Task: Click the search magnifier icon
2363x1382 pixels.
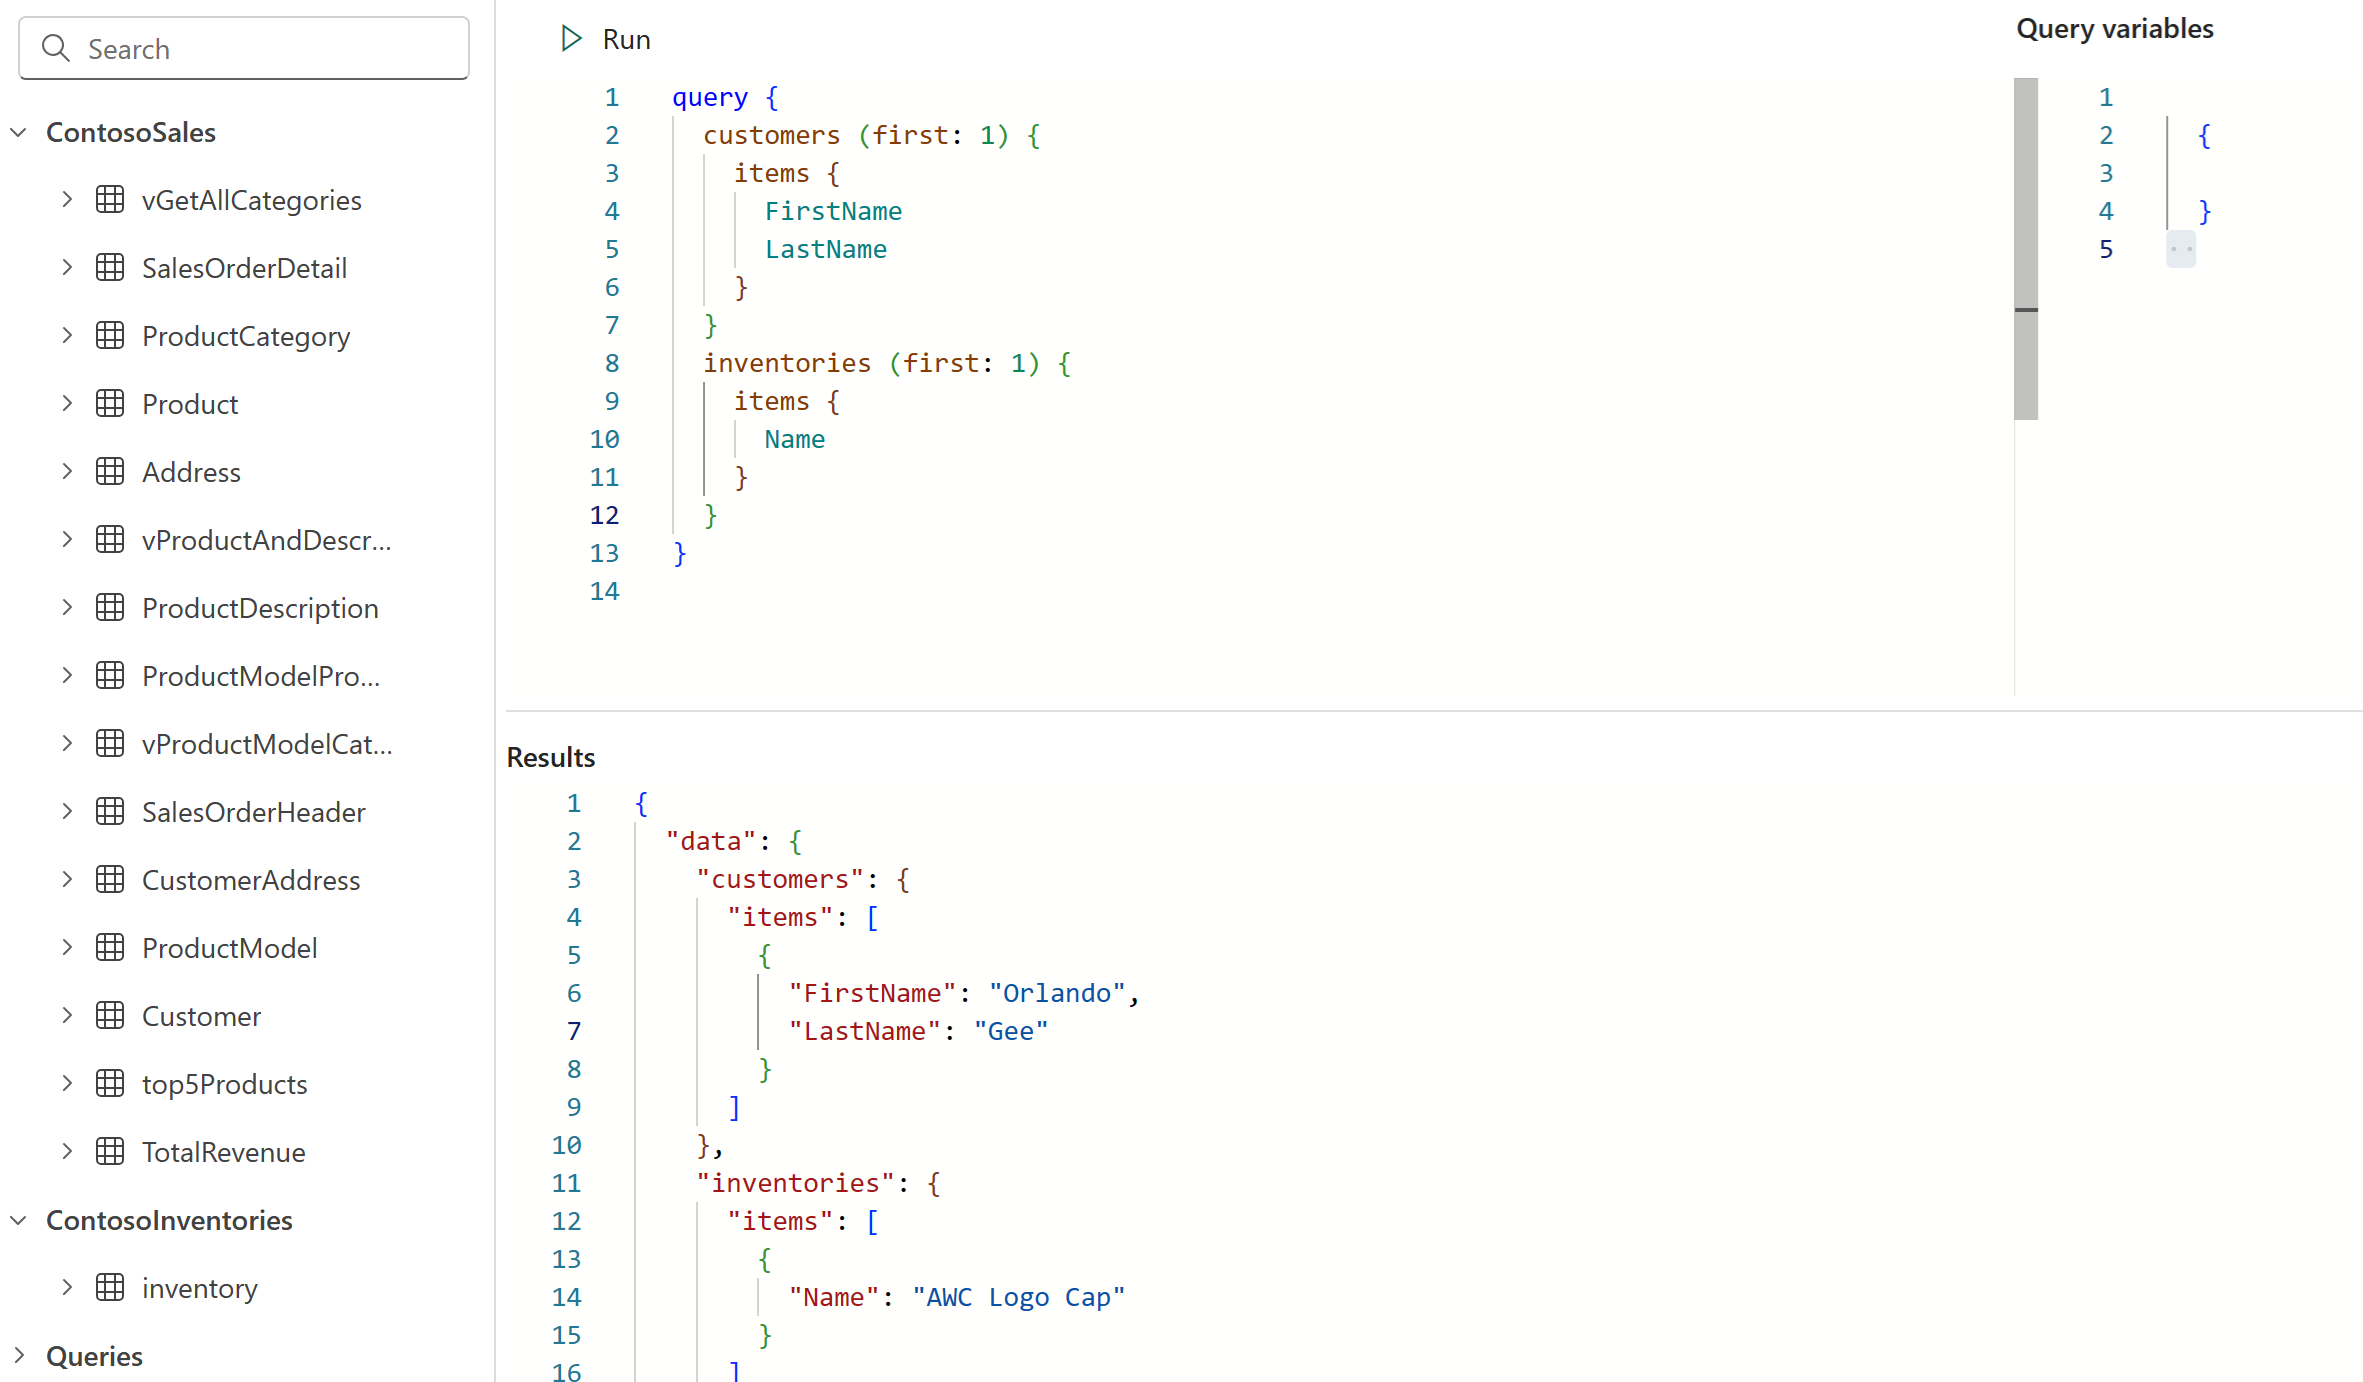Action: click(55, 48)
